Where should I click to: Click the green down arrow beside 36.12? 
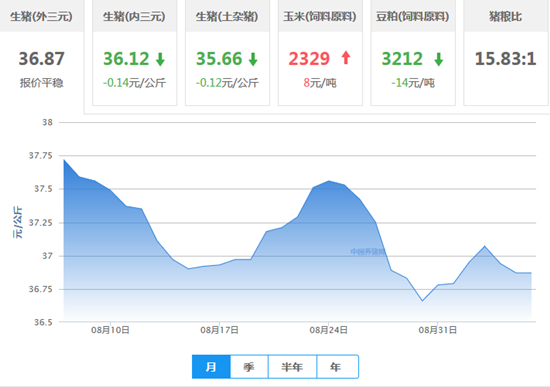pos(160,59)
